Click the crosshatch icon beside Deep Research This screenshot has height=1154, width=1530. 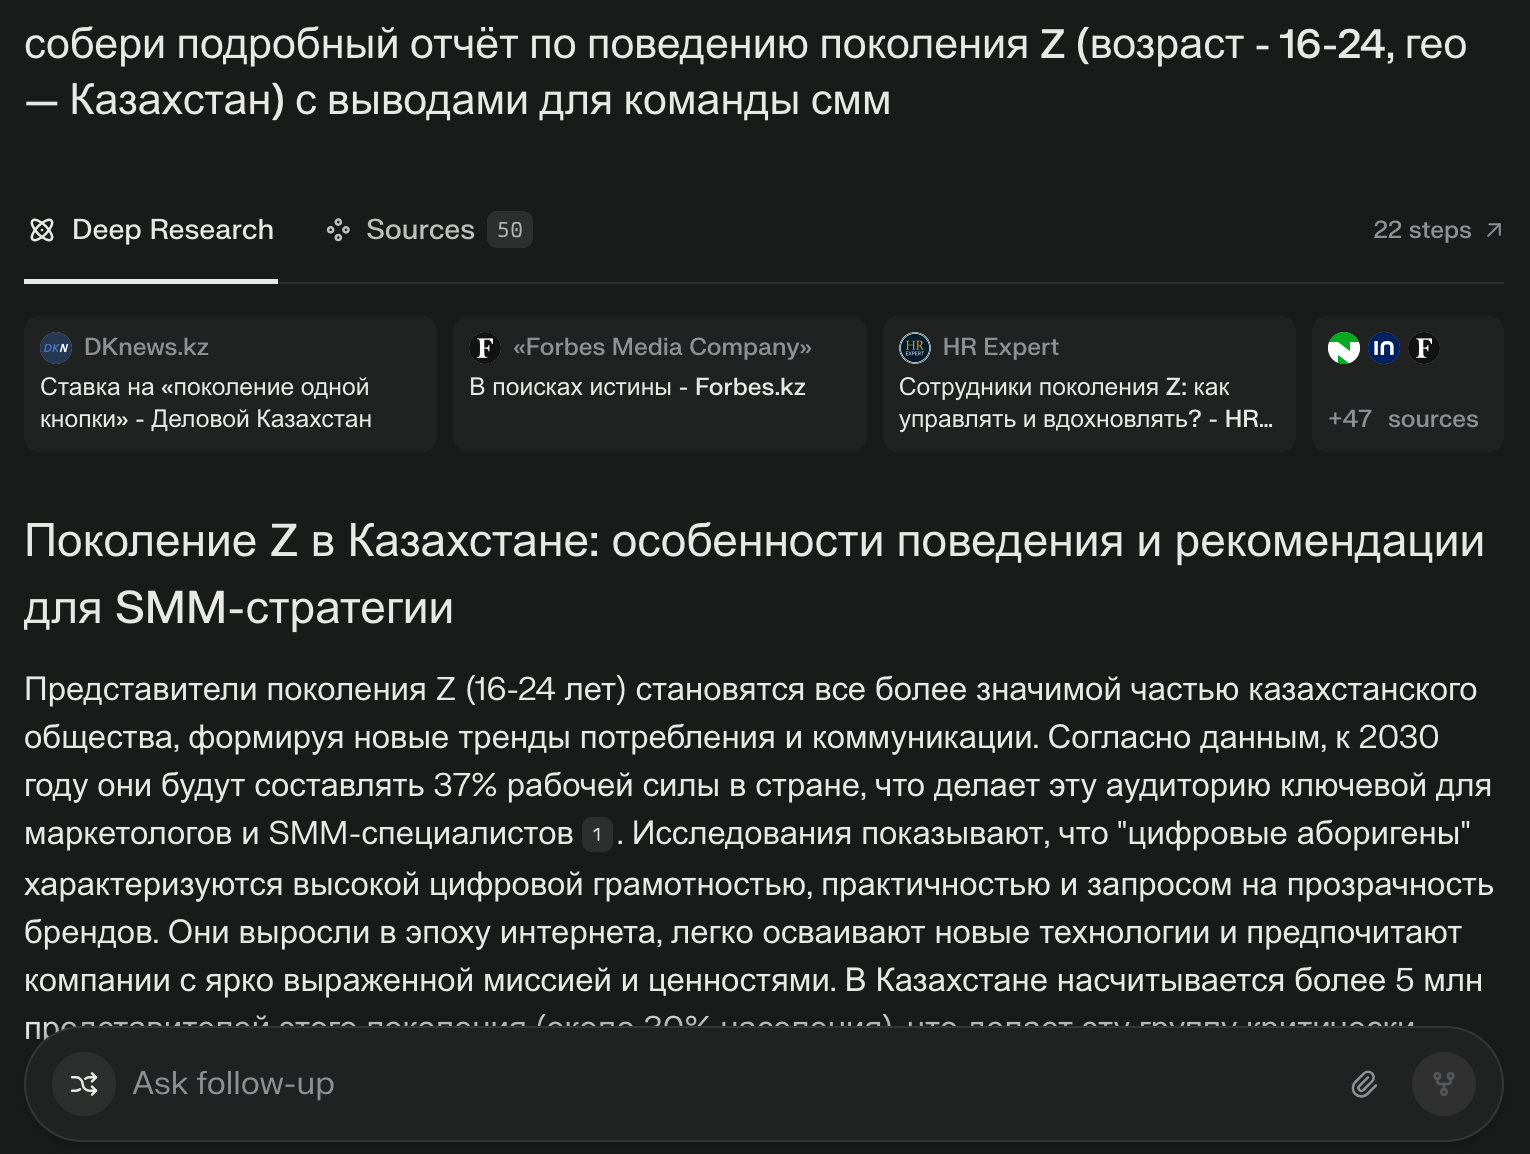pyautogui.click(x=42, y=229)
